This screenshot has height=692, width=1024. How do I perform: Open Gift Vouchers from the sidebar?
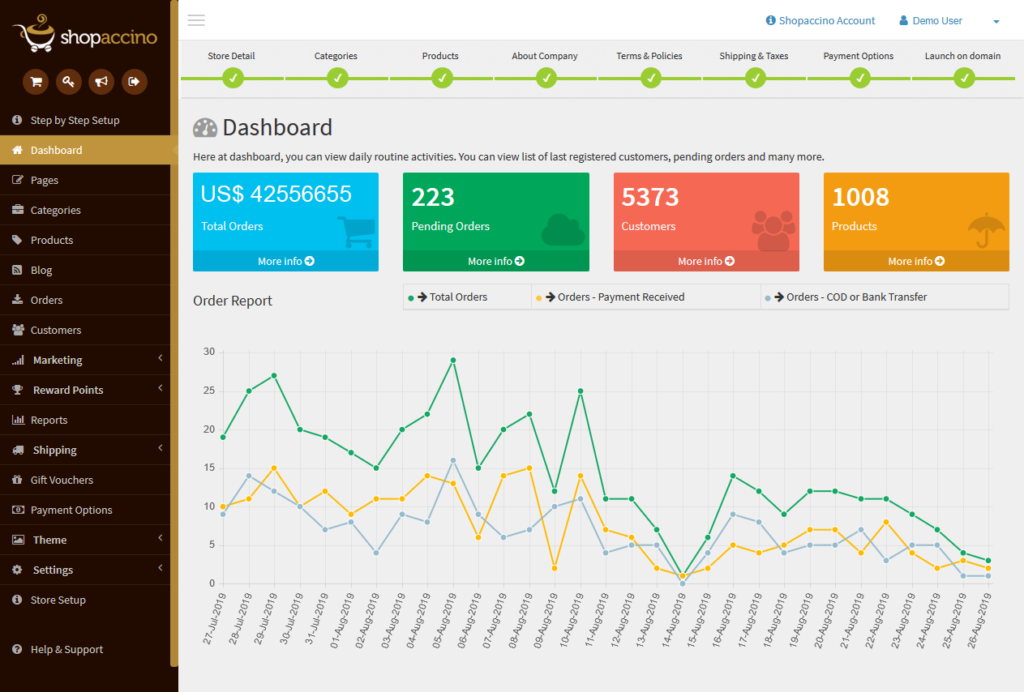[61, 480]
